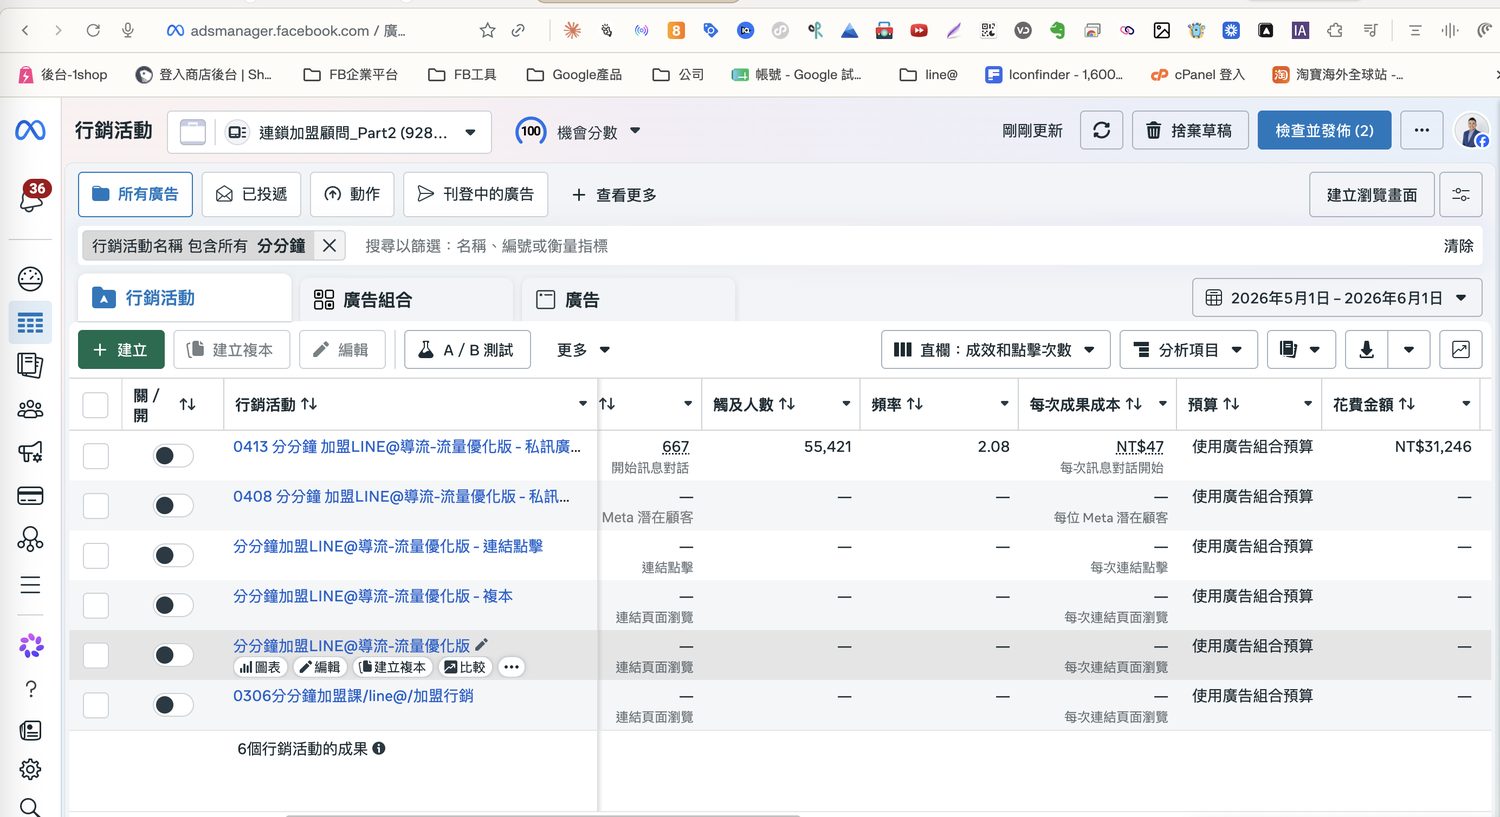Open account overview gauge icon in sidebar
Screen dimensions: 1500x817
(31, 278)
